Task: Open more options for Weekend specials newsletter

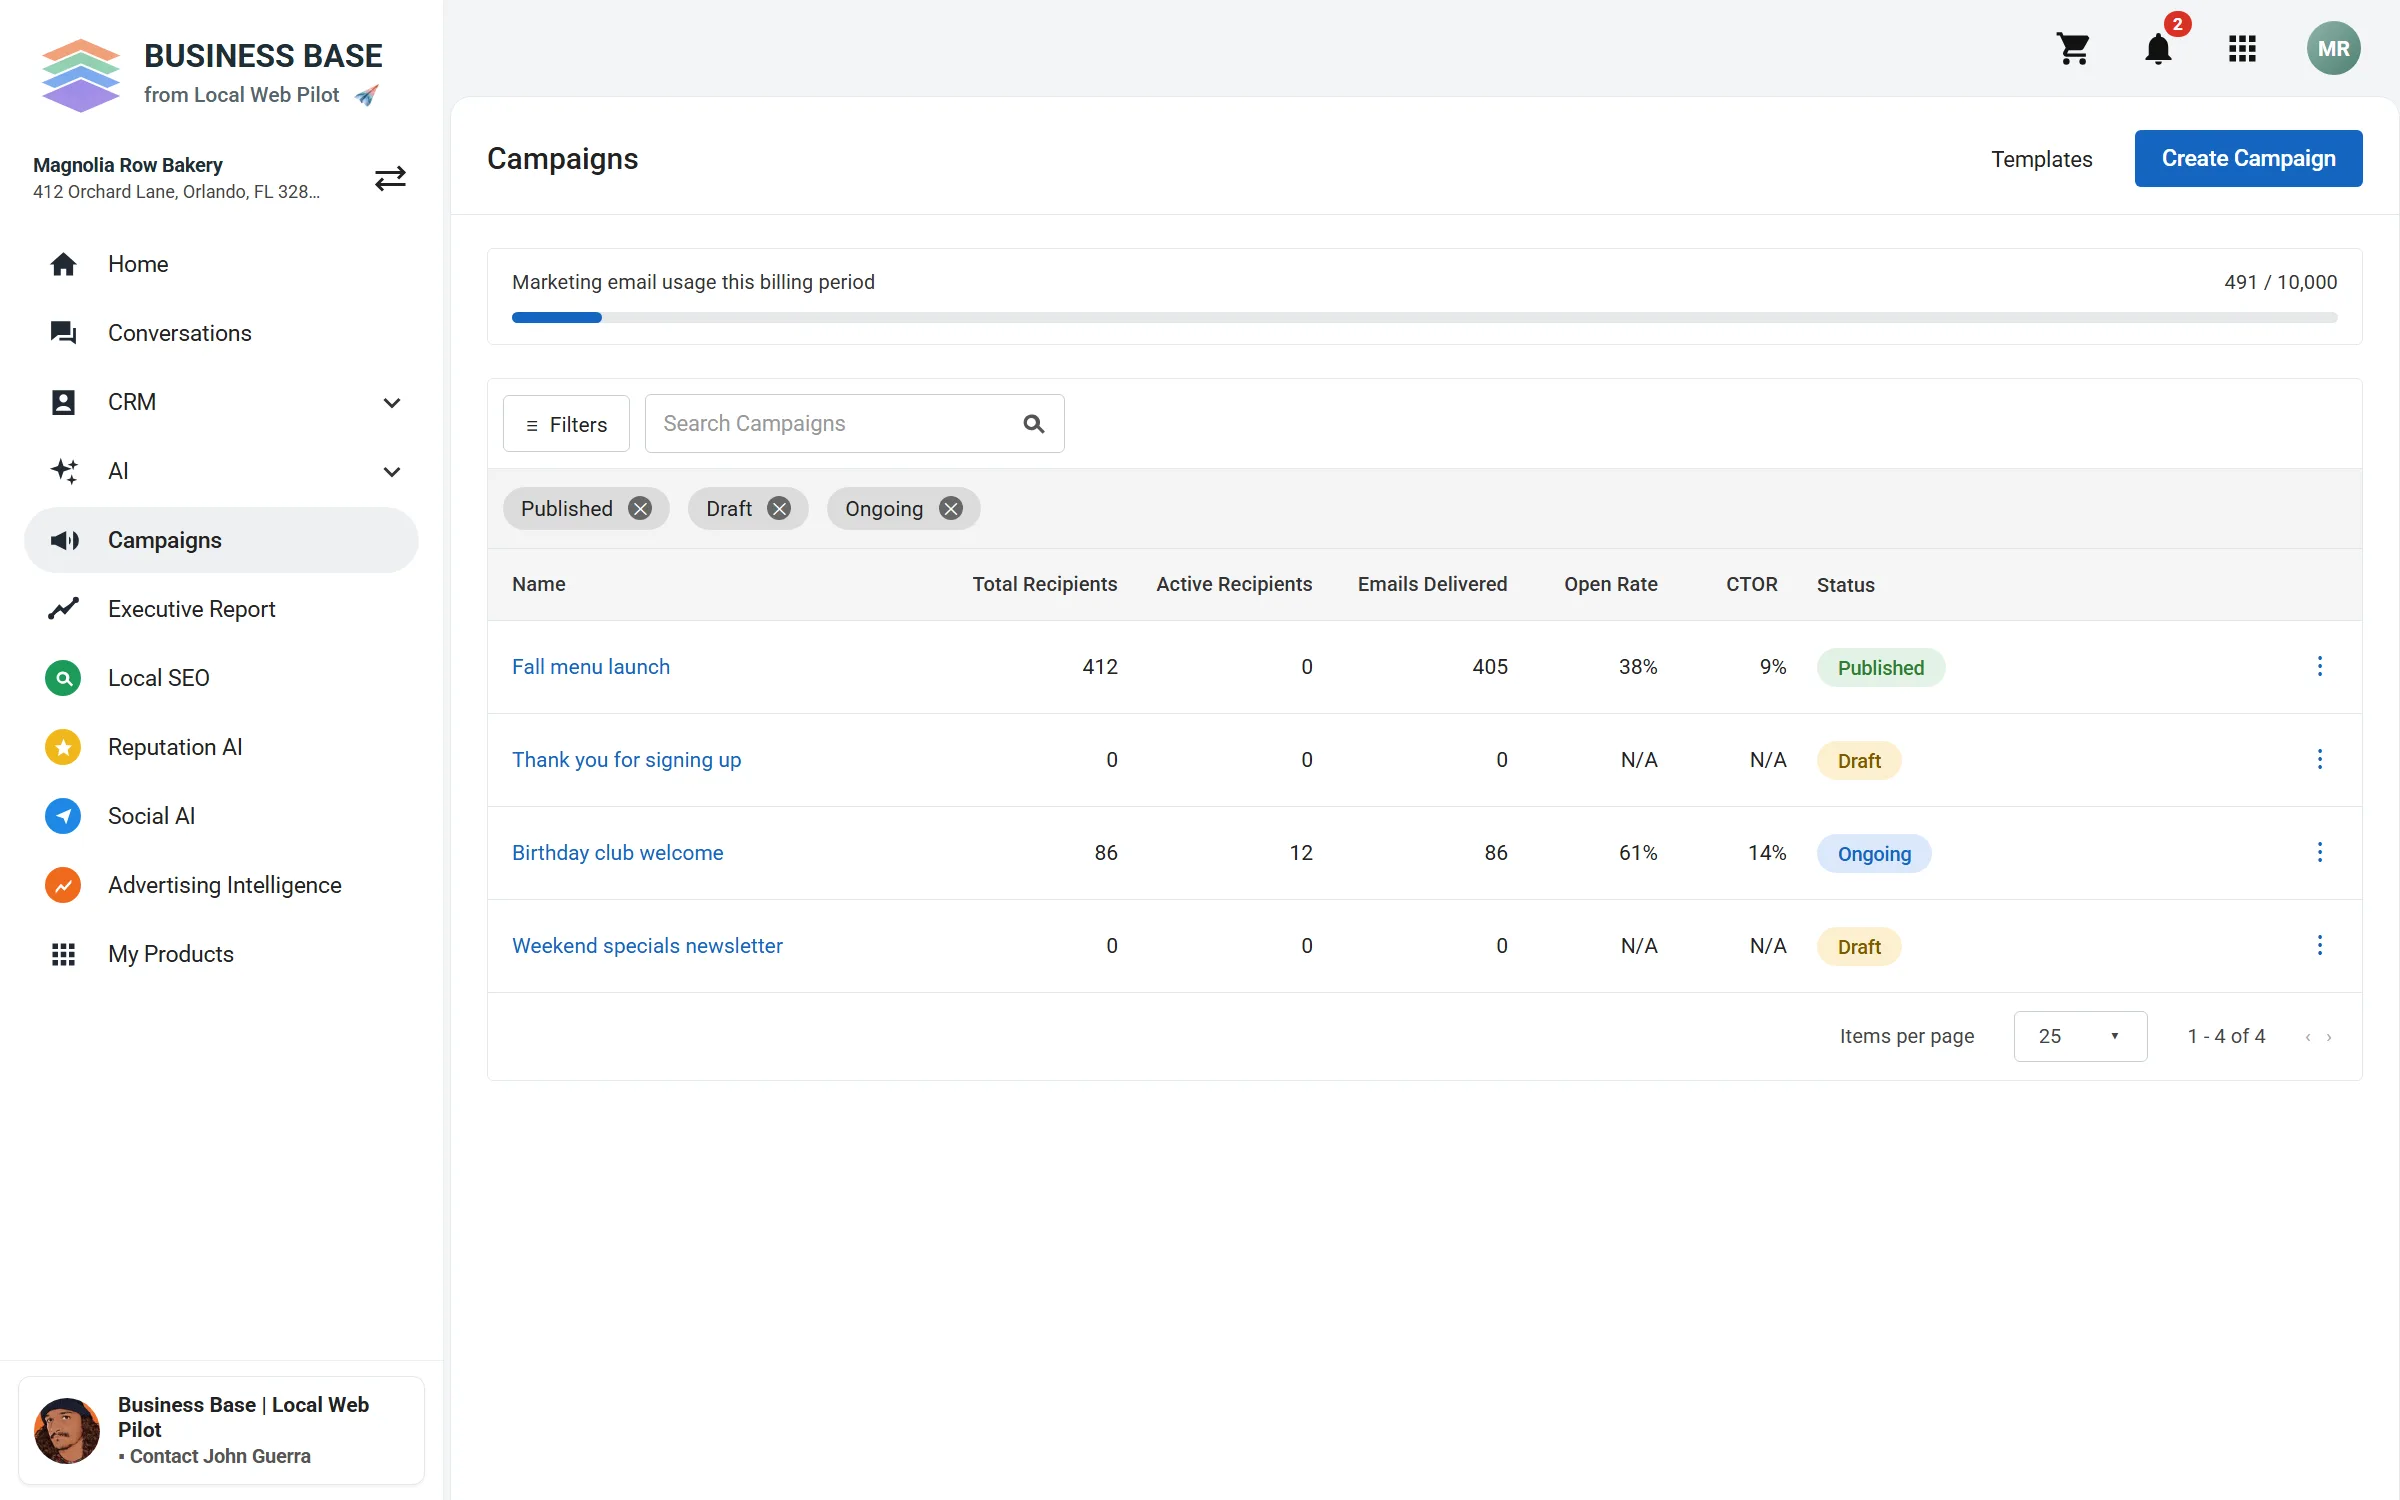Action: [x=2320, y=945]
